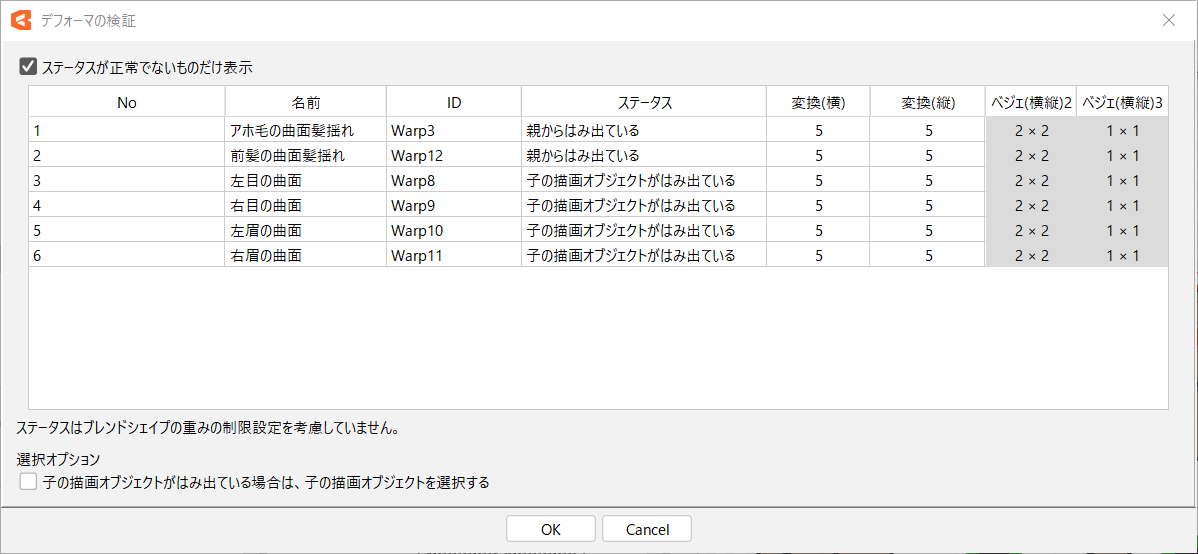
Task: Select the アホ毛の曲面髪揺れ row
Action: 292,130
